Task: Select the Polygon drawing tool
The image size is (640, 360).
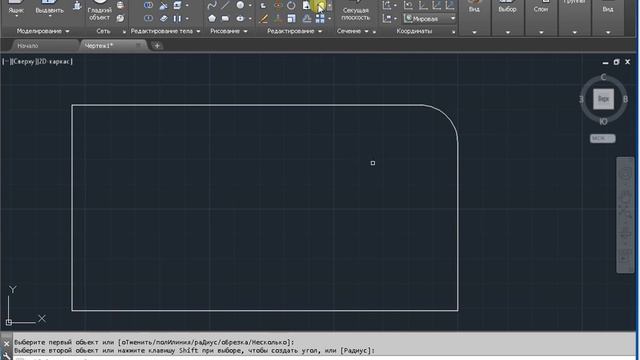Action: 212,18
